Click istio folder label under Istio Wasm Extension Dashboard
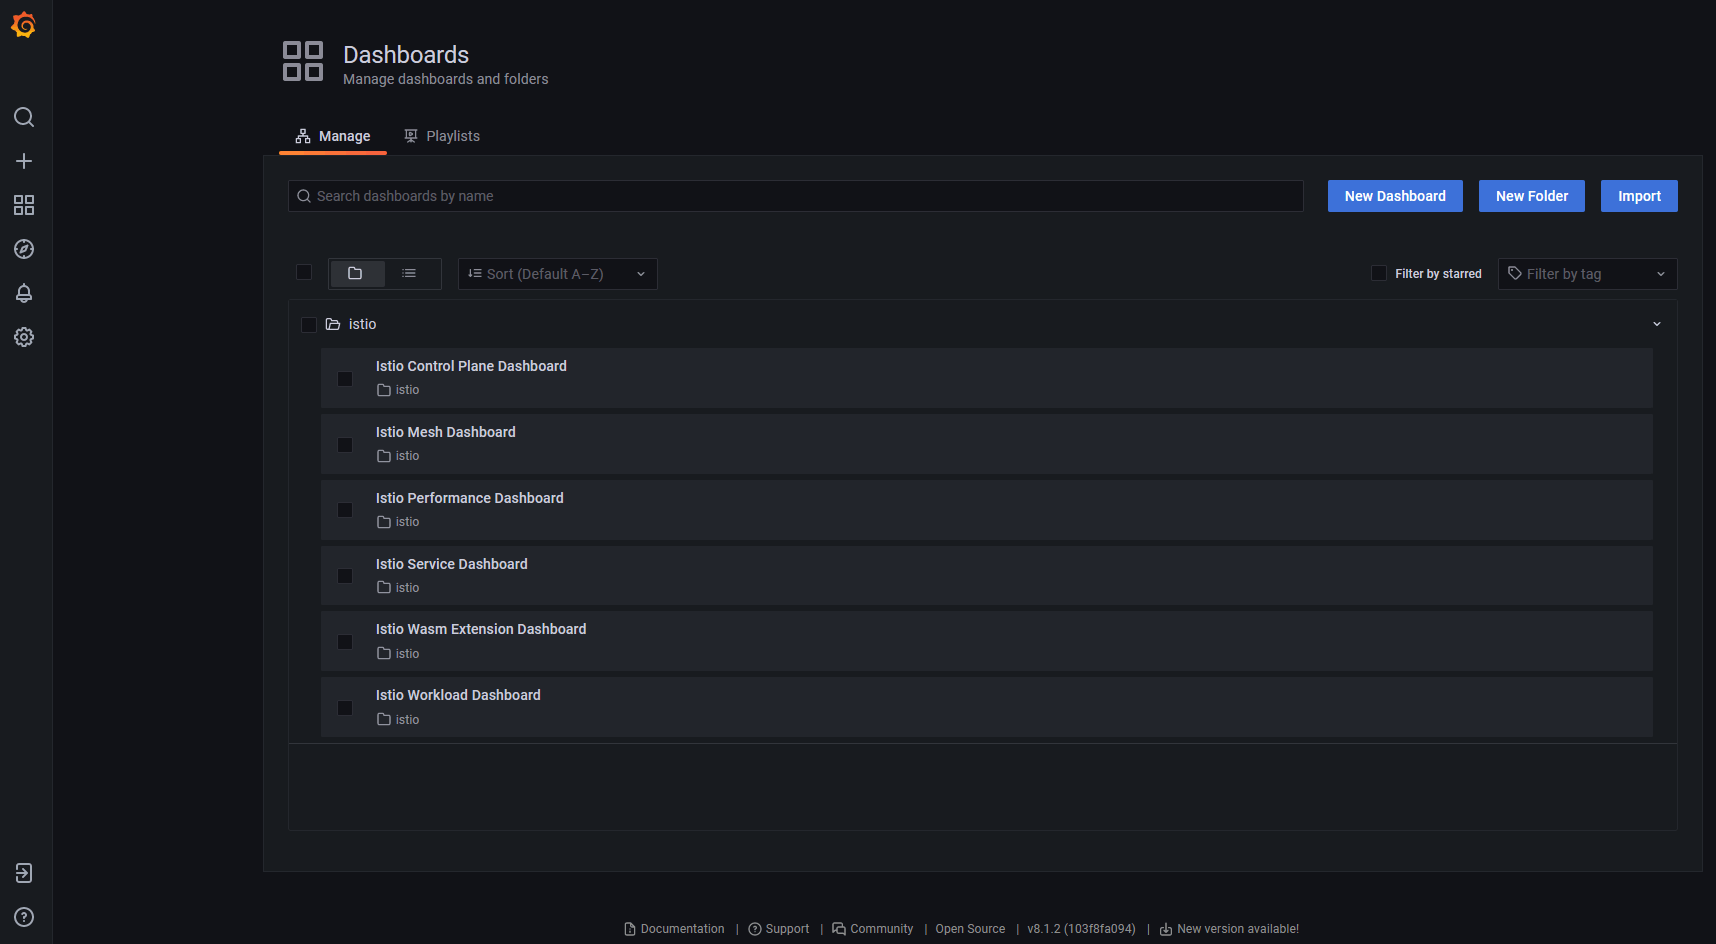 point(407,654)
